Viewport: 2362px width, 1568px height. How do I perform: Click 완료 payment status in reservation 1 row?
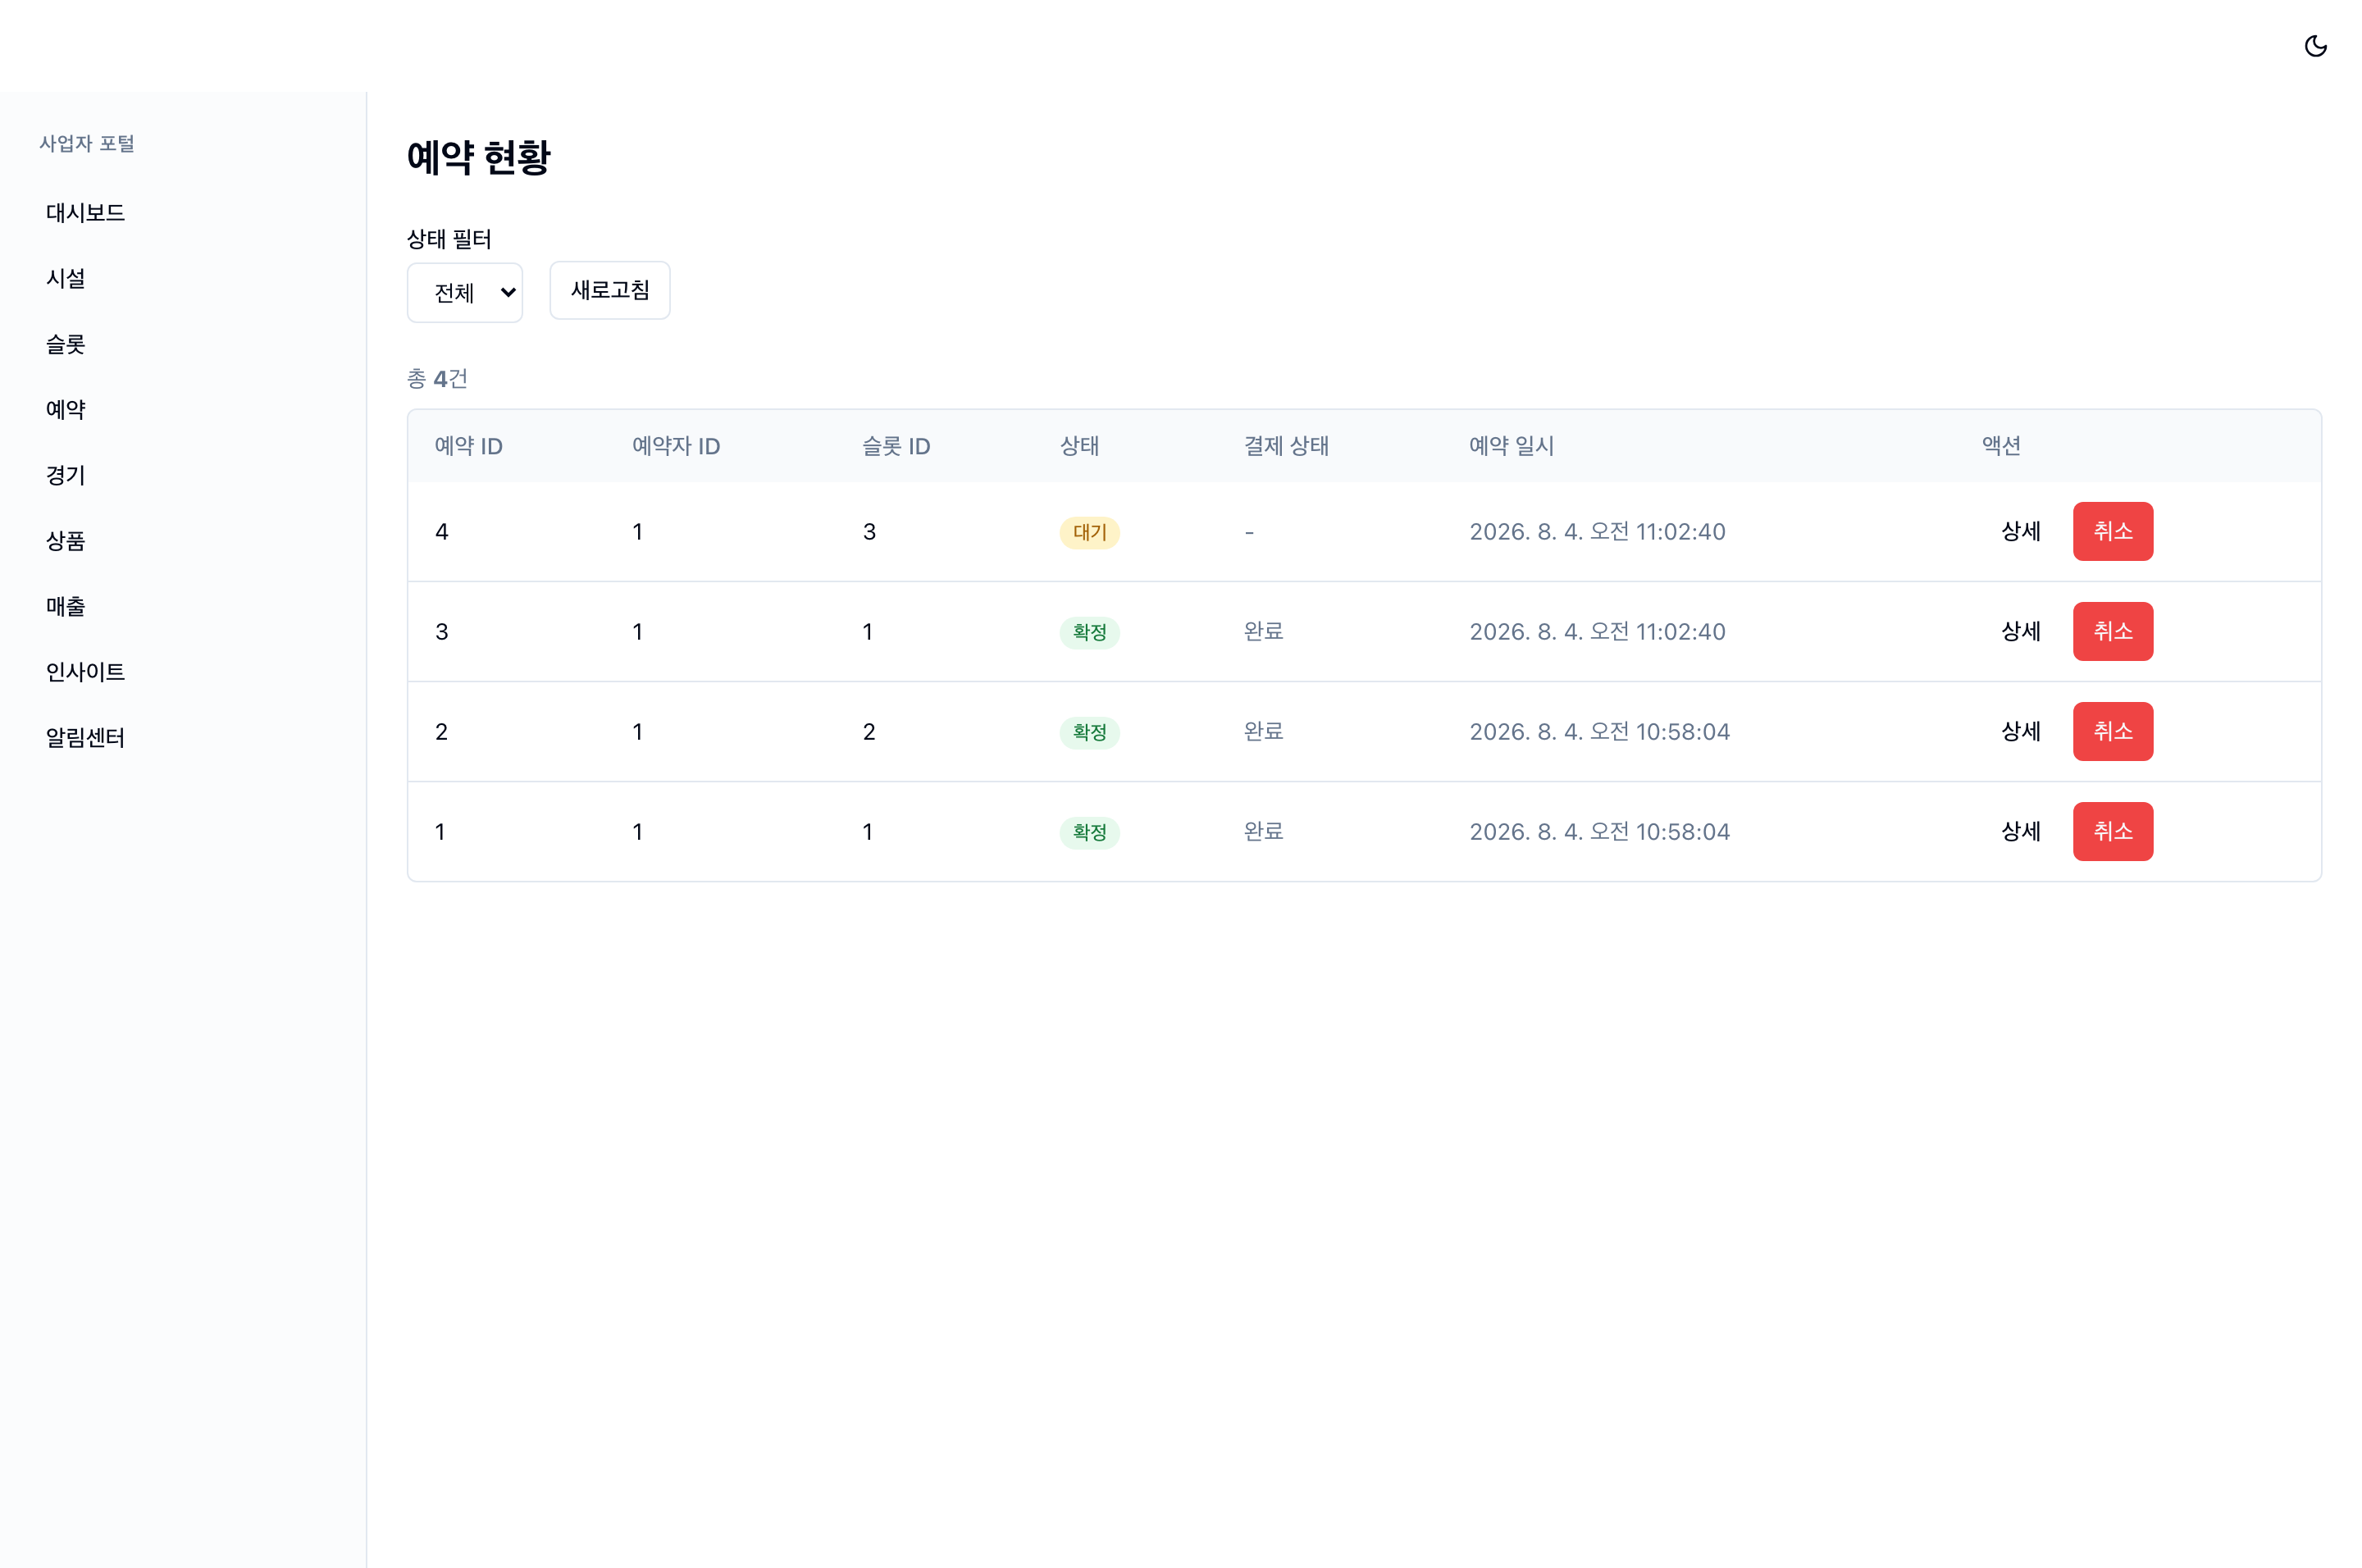pyautogui.click(x=1264, y=831)
